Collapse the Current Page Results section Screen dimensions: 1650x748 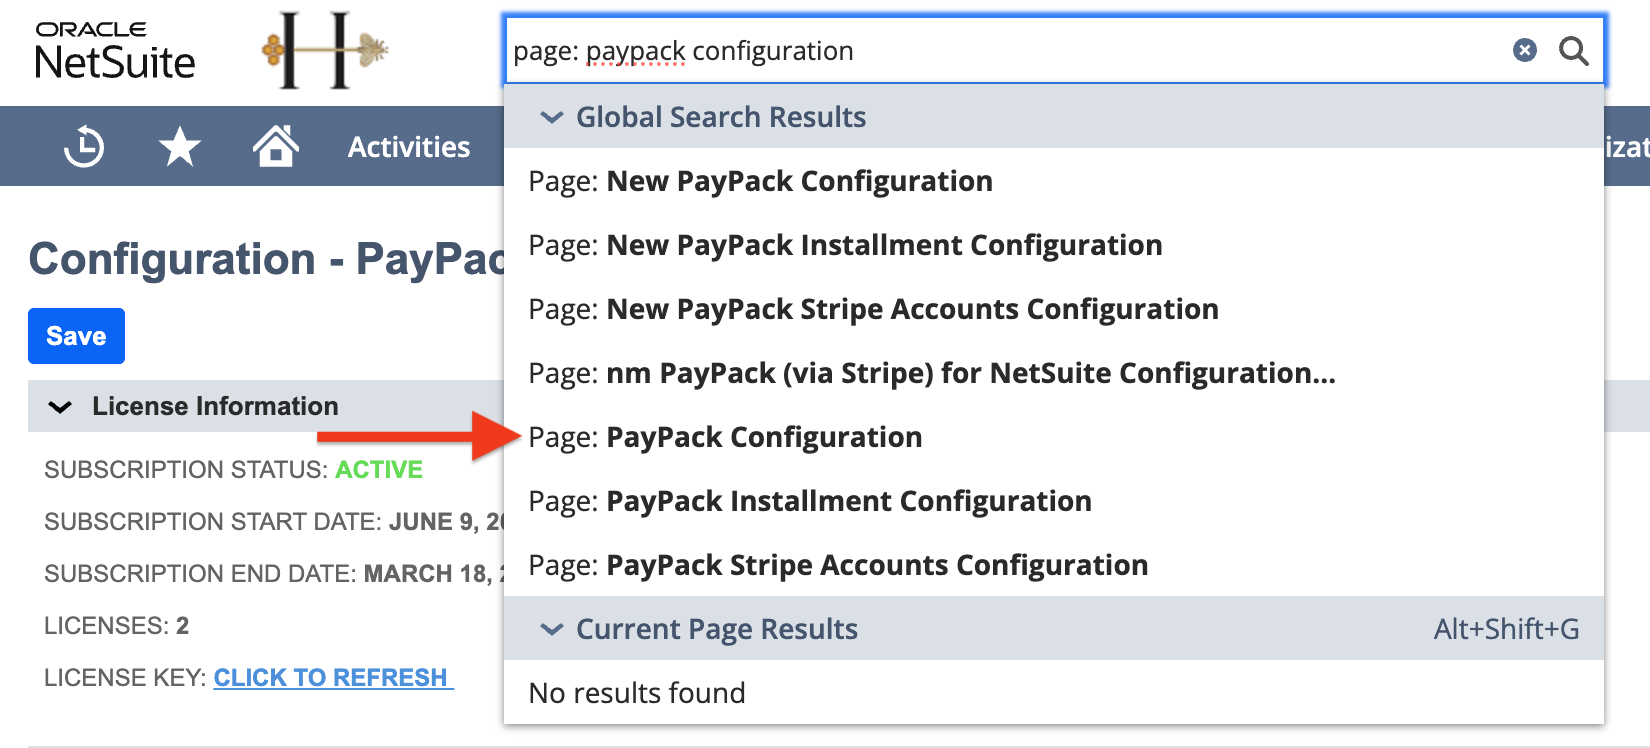(551, 629)
